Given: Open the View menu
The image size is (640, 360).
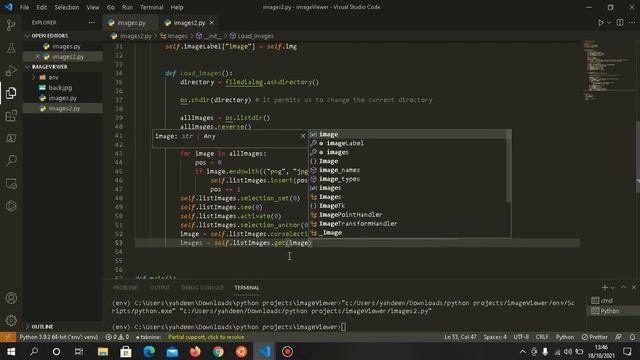Looking at the screenshot, I should tap(93, 7).
